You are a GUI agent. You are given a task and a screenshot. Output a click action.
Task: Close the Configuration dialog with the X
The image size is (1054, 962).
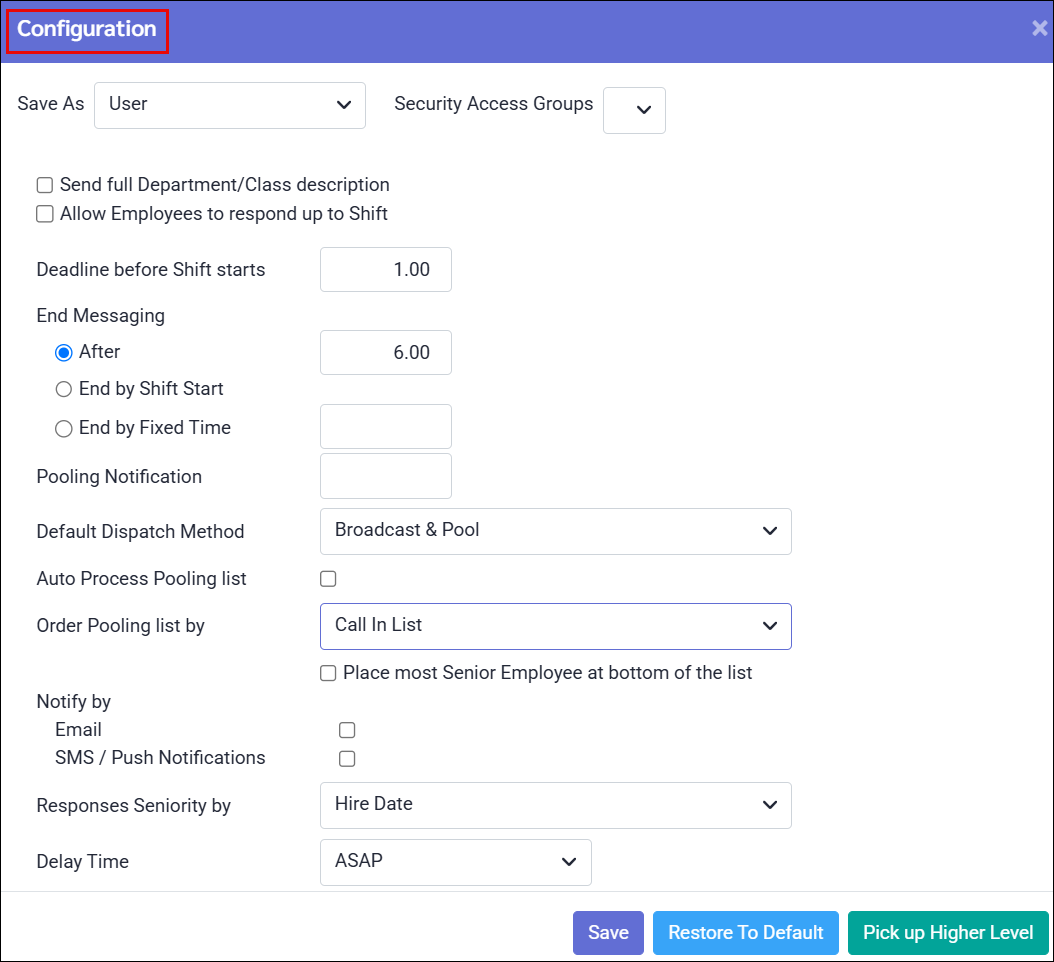[x=1039, y=28]
